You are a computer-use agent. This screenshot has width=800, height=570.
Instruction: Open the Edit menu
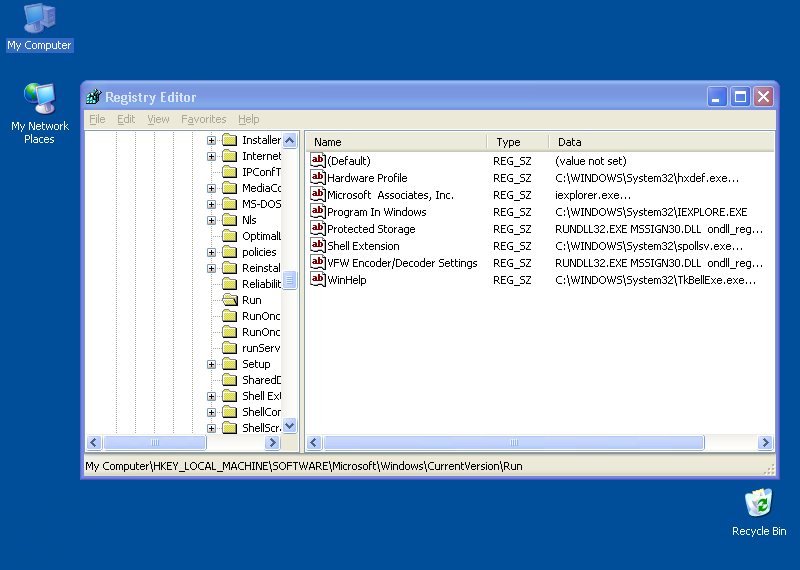point(126,119)
